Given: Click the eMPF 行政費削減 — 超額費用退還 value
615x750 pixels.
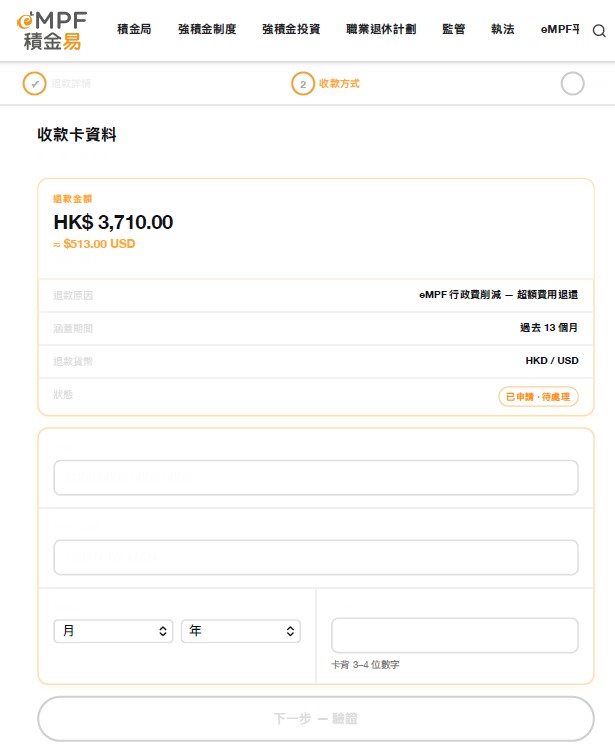Looking at the screenshot, I should pyautogui.click(x=499, y=295).
